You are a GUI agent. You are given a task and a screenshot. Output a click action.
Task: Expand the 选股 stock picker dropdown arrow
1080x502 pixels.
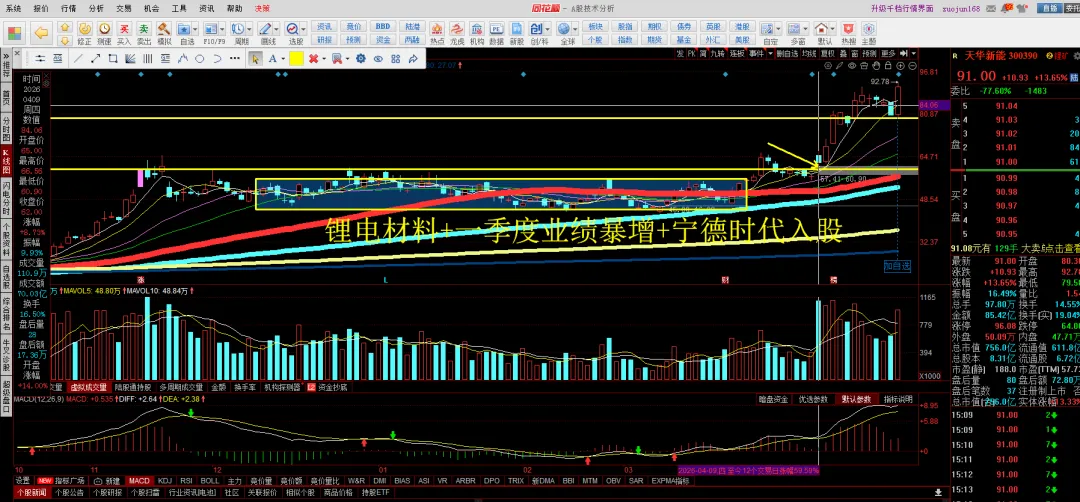pos(303,29)
